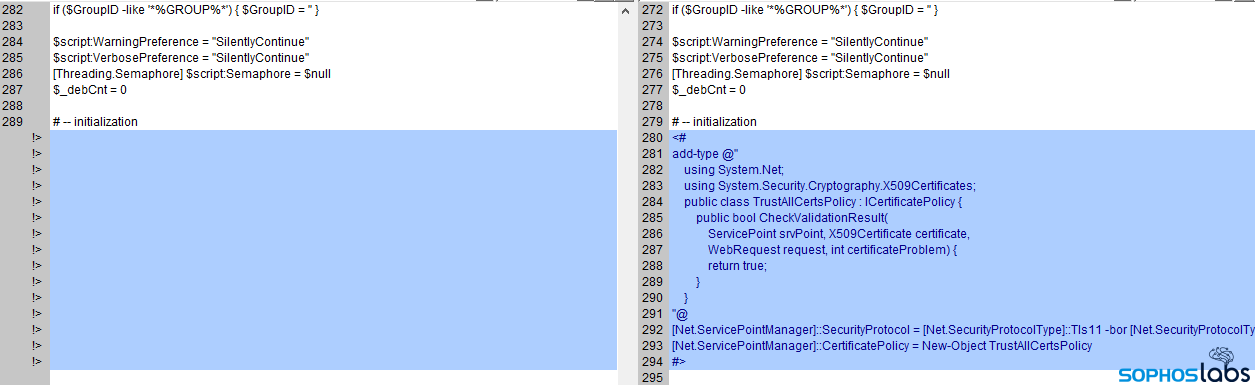The height and width of the screenshot is (385, 1255).
Task: Click the SecurityProtocol Tls11 line 292
Action: pos(963,330)
